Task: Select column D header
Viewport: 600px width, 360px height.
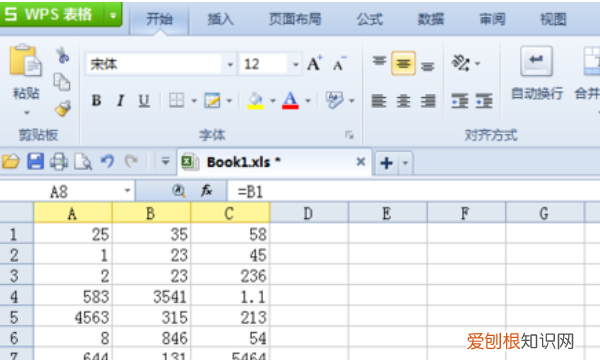Action: click(x=309, y=213)
